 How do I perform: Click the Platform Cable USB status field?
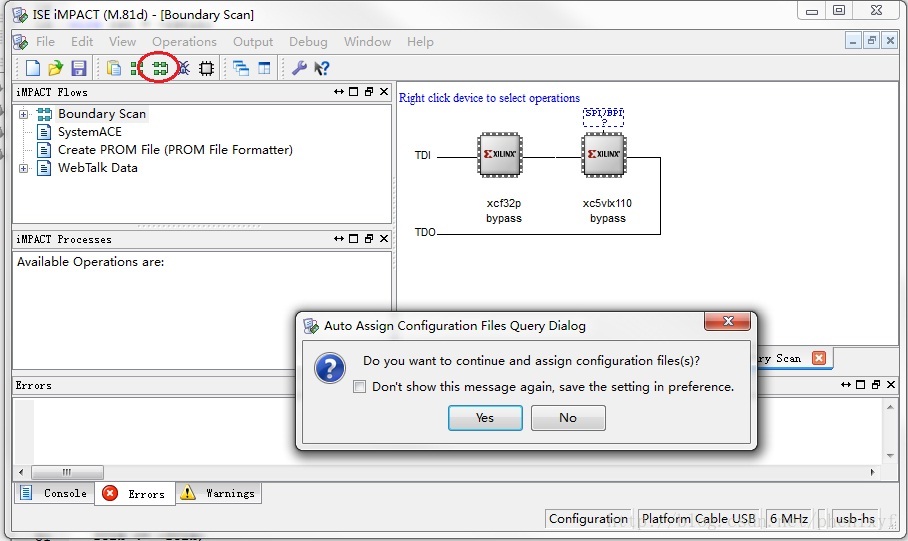click(x=698, y=518)
